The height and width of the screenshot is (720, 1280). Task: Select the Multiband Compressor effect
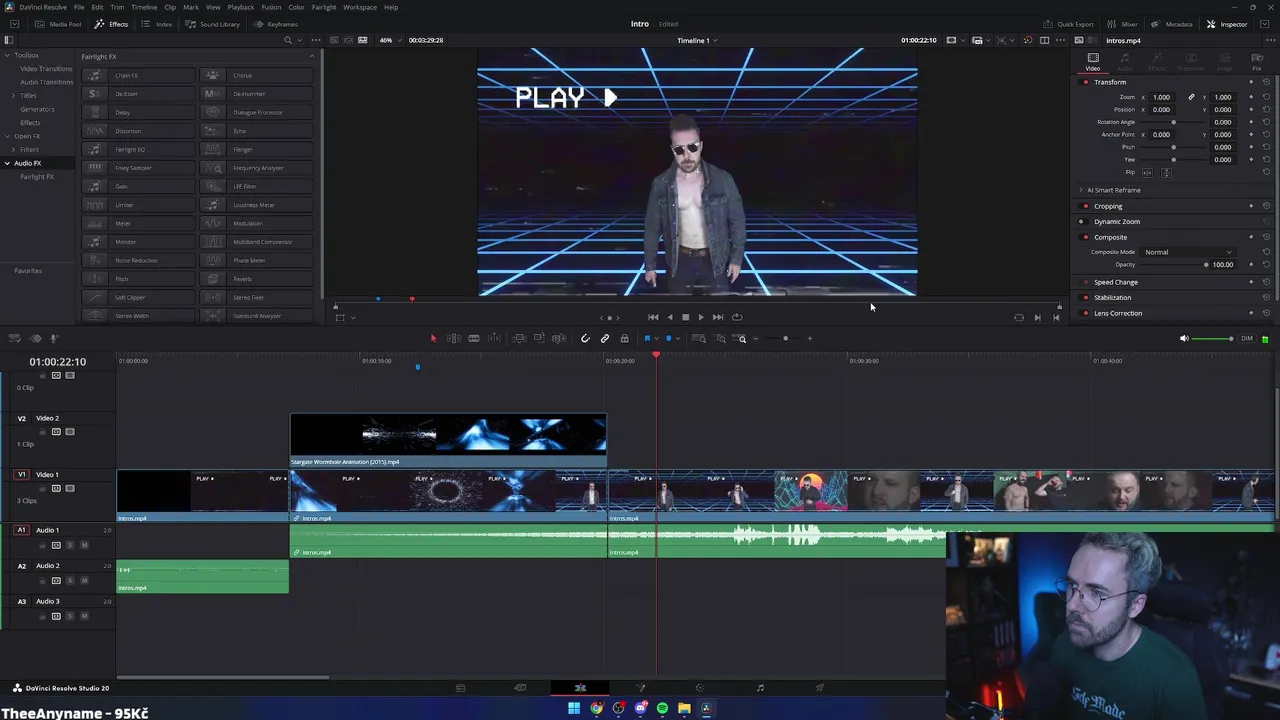(x=257, y=242)
